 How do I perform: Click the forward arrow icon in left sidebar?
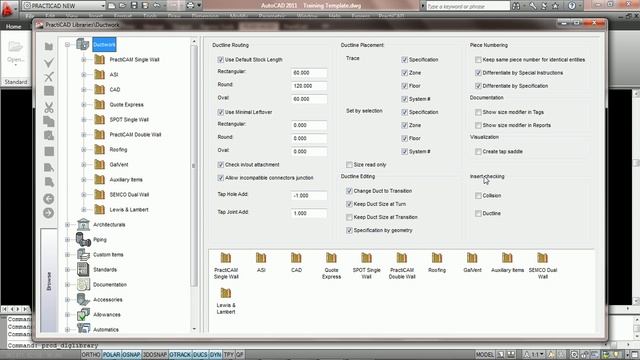(49, 213)
